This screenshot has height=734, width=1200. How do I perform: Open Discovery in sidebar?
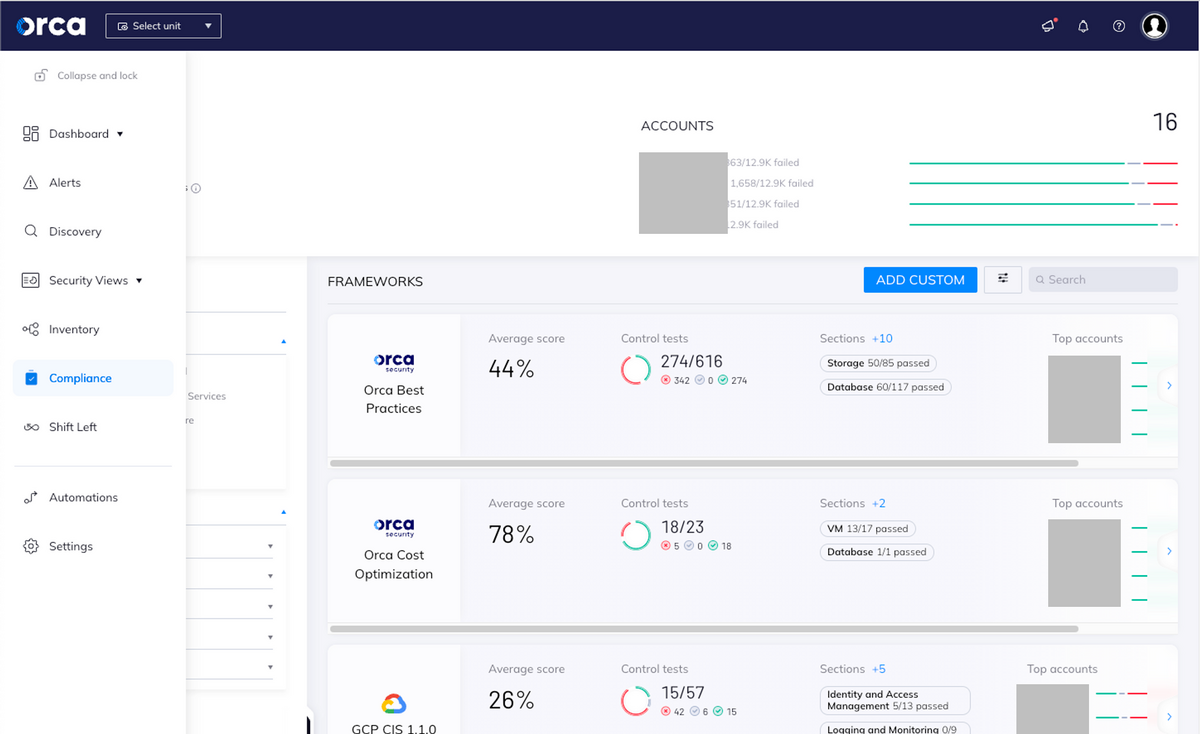[x=75, y=232]
